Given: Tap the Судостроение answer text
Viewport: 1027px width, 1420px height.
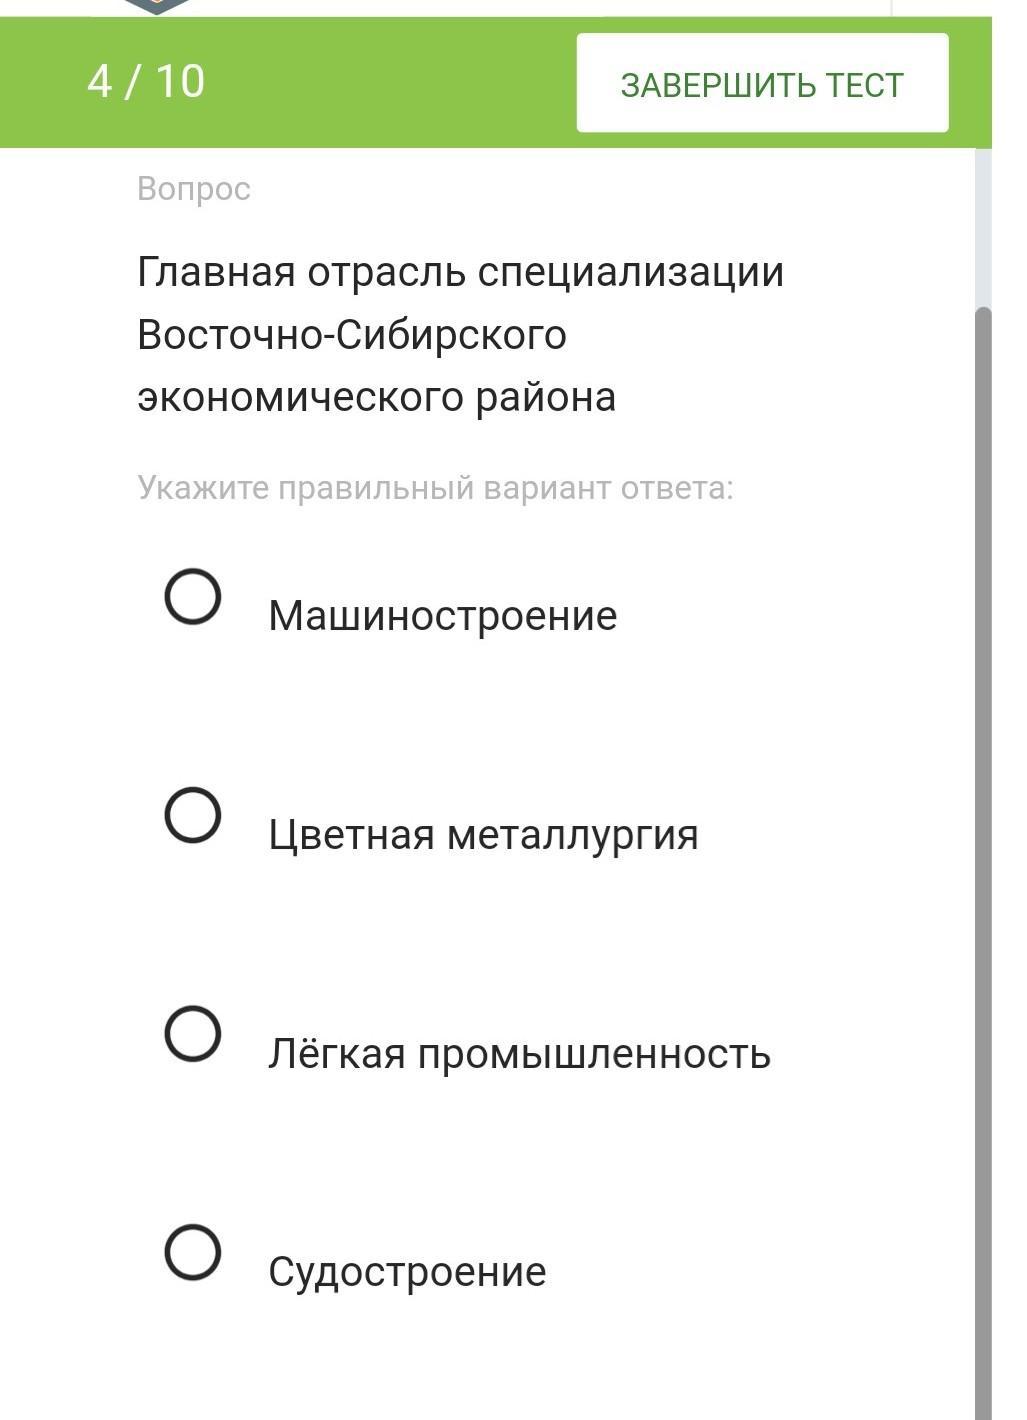Looking at the screenshot, I should click(x=407, y=1272).
